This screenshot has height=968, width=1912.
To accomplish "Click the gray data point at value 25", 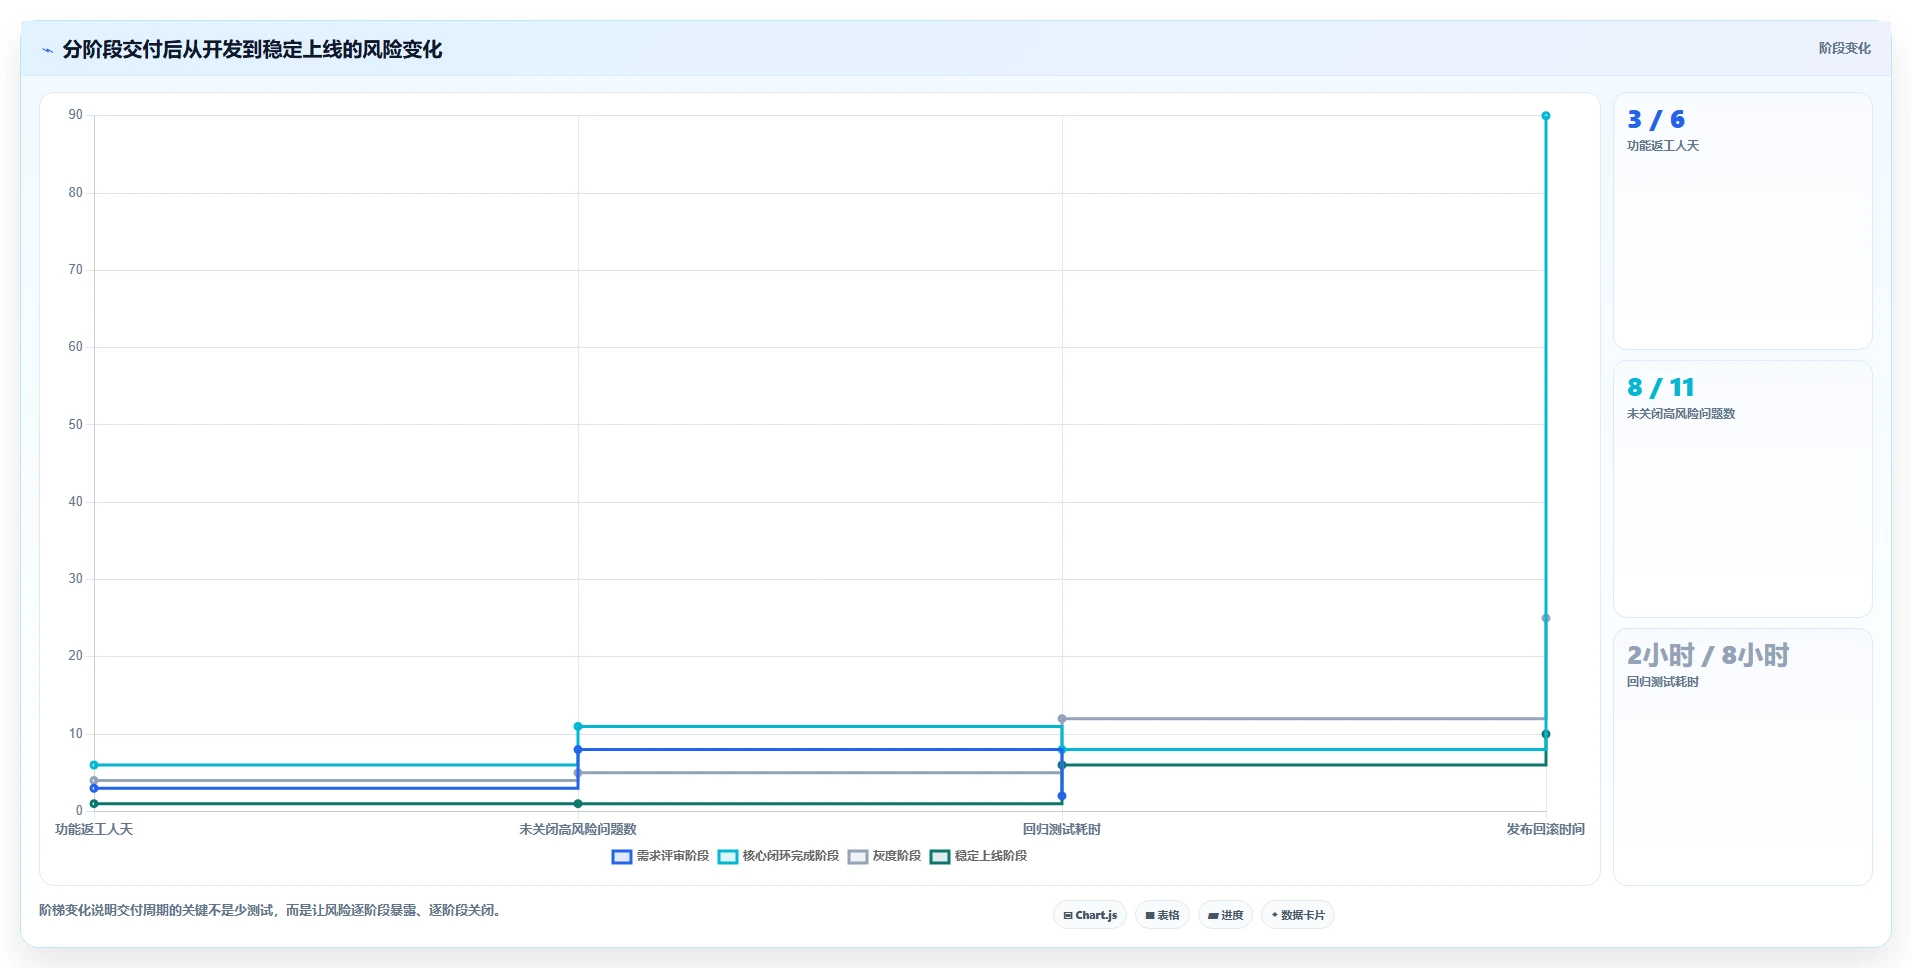I will (x=1546, y=618).
